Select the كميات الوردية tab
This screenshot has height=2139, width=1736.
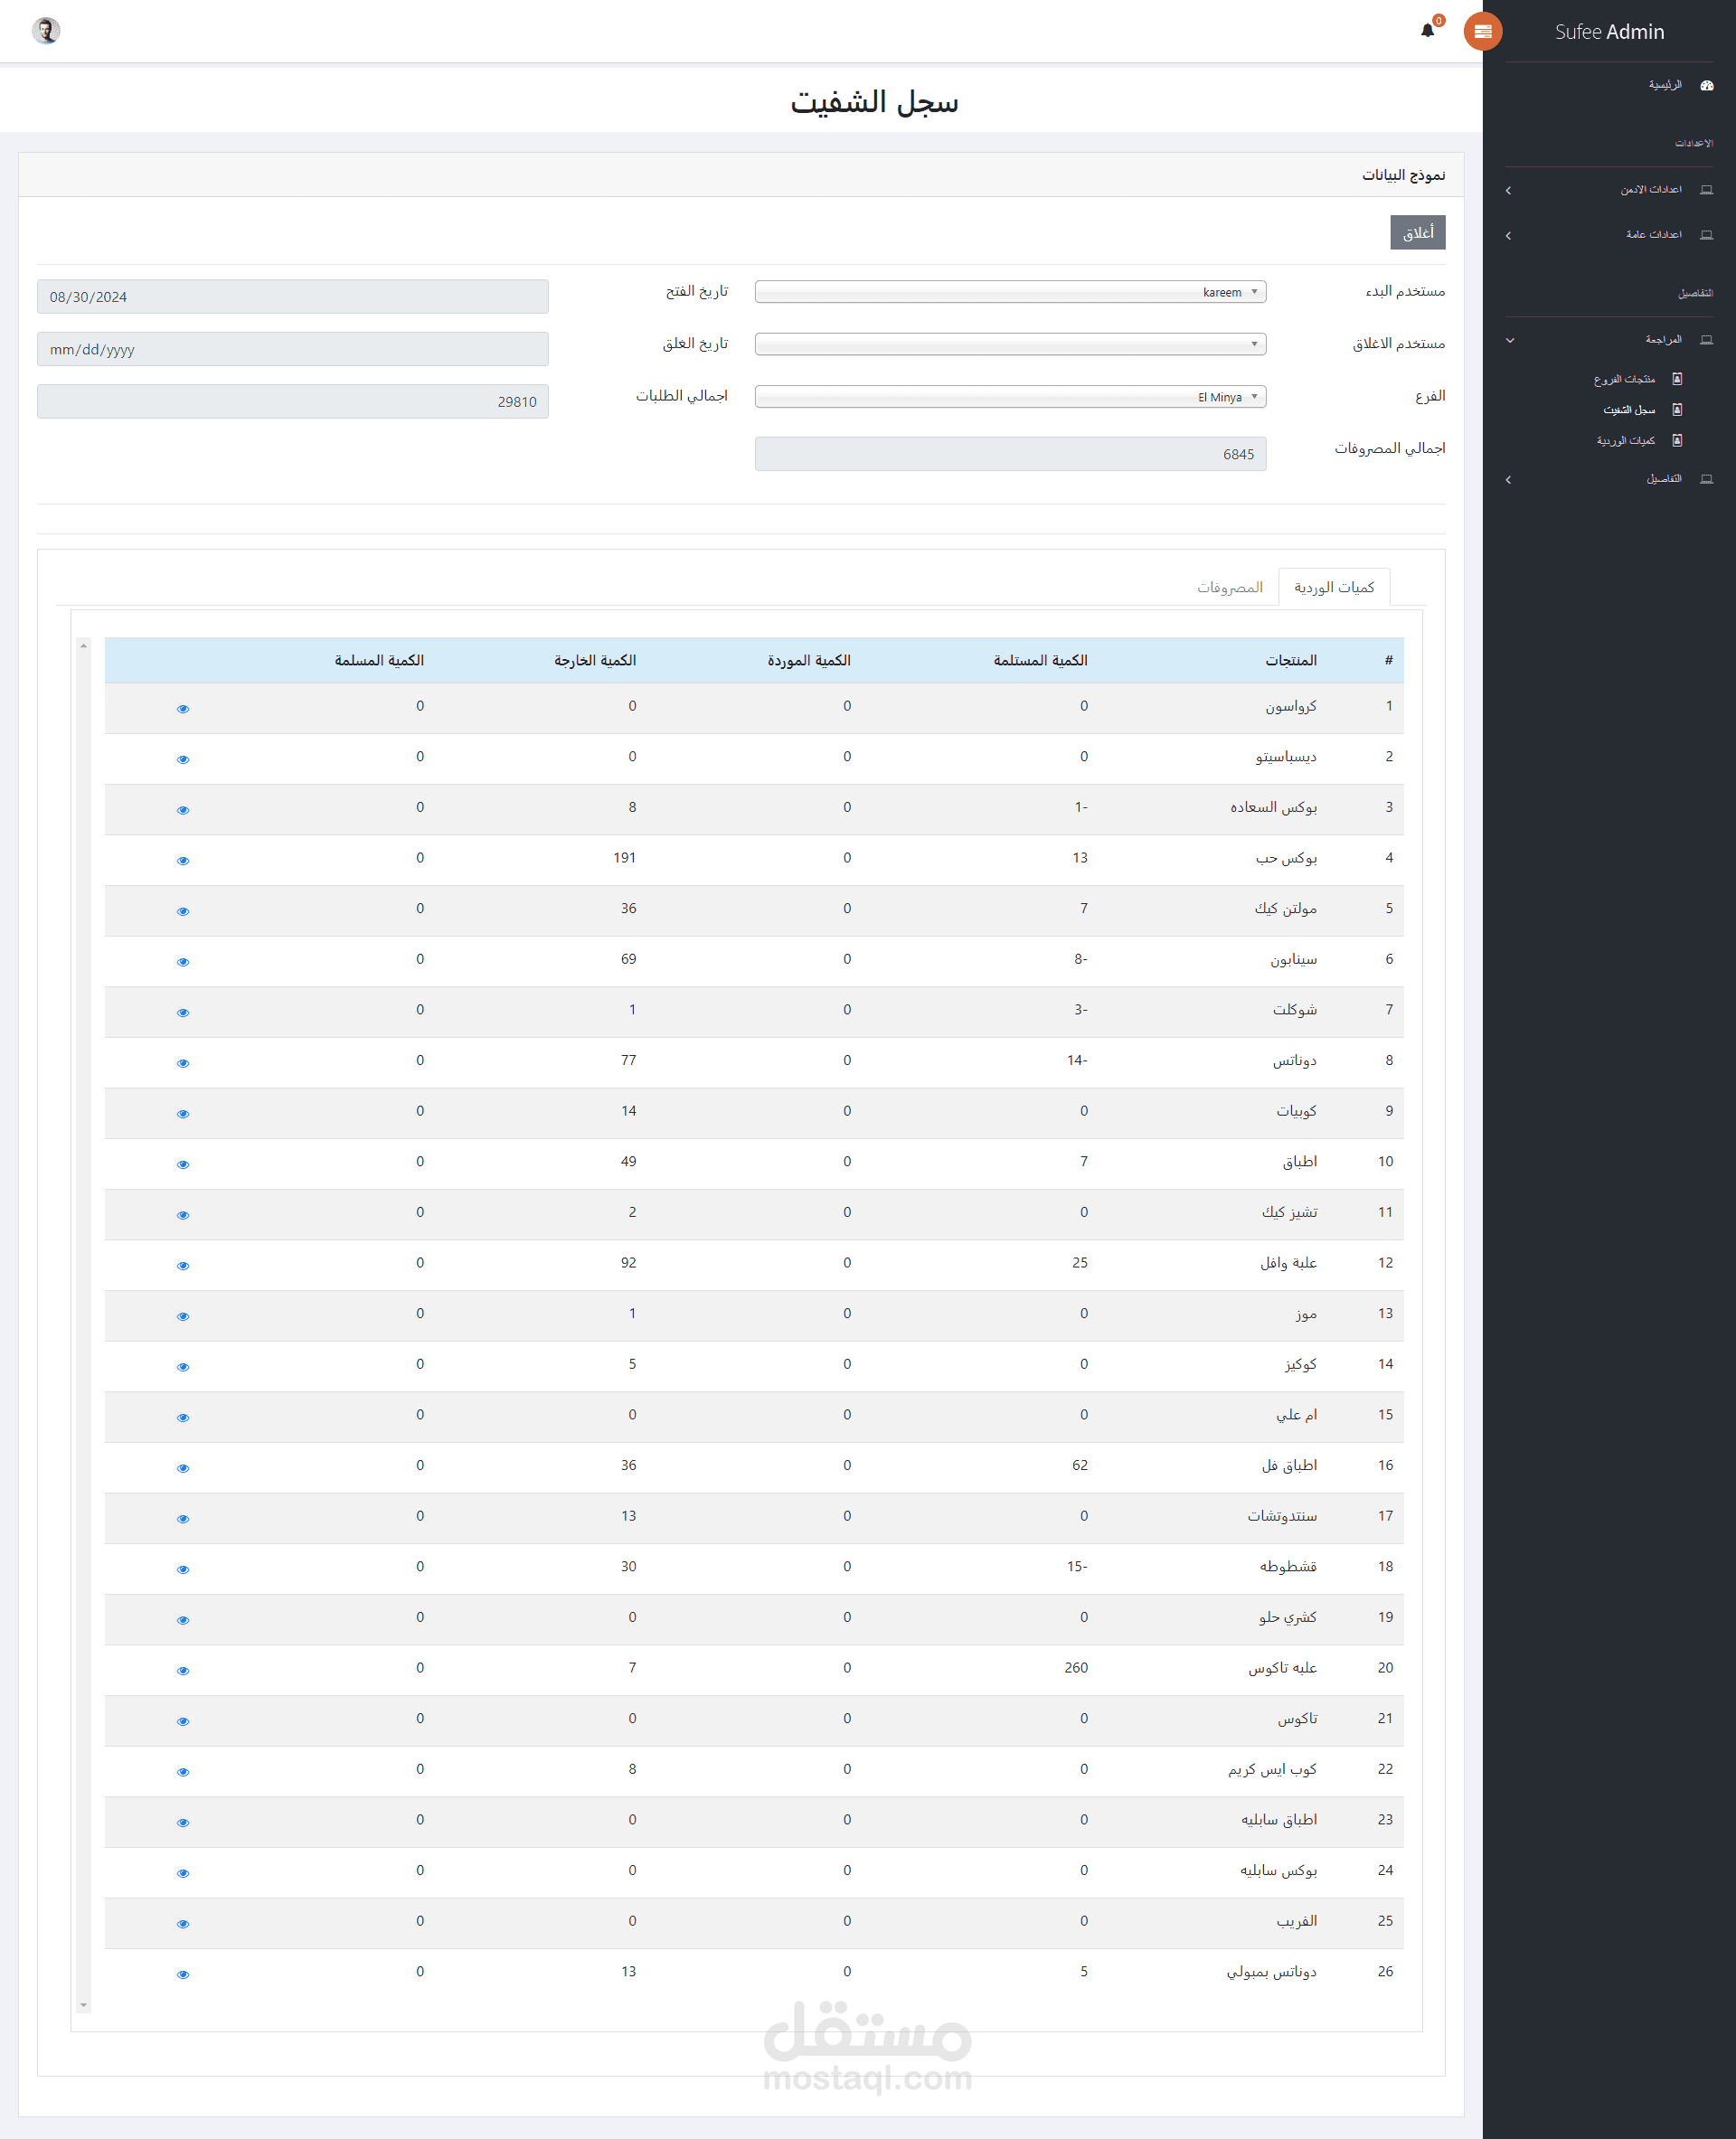(x=1333, y=587)
